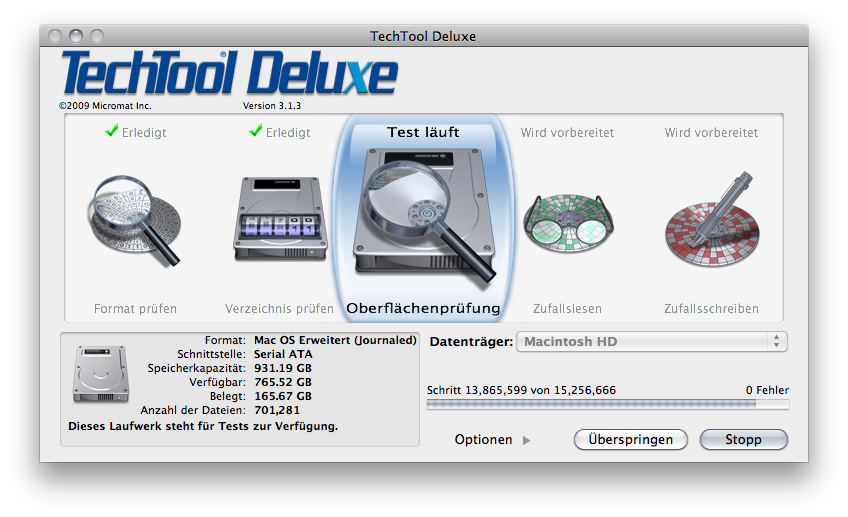The height and width of the screenshot is (517, 848).
Task: Click the test progress bar
Action: pos(607,404)
